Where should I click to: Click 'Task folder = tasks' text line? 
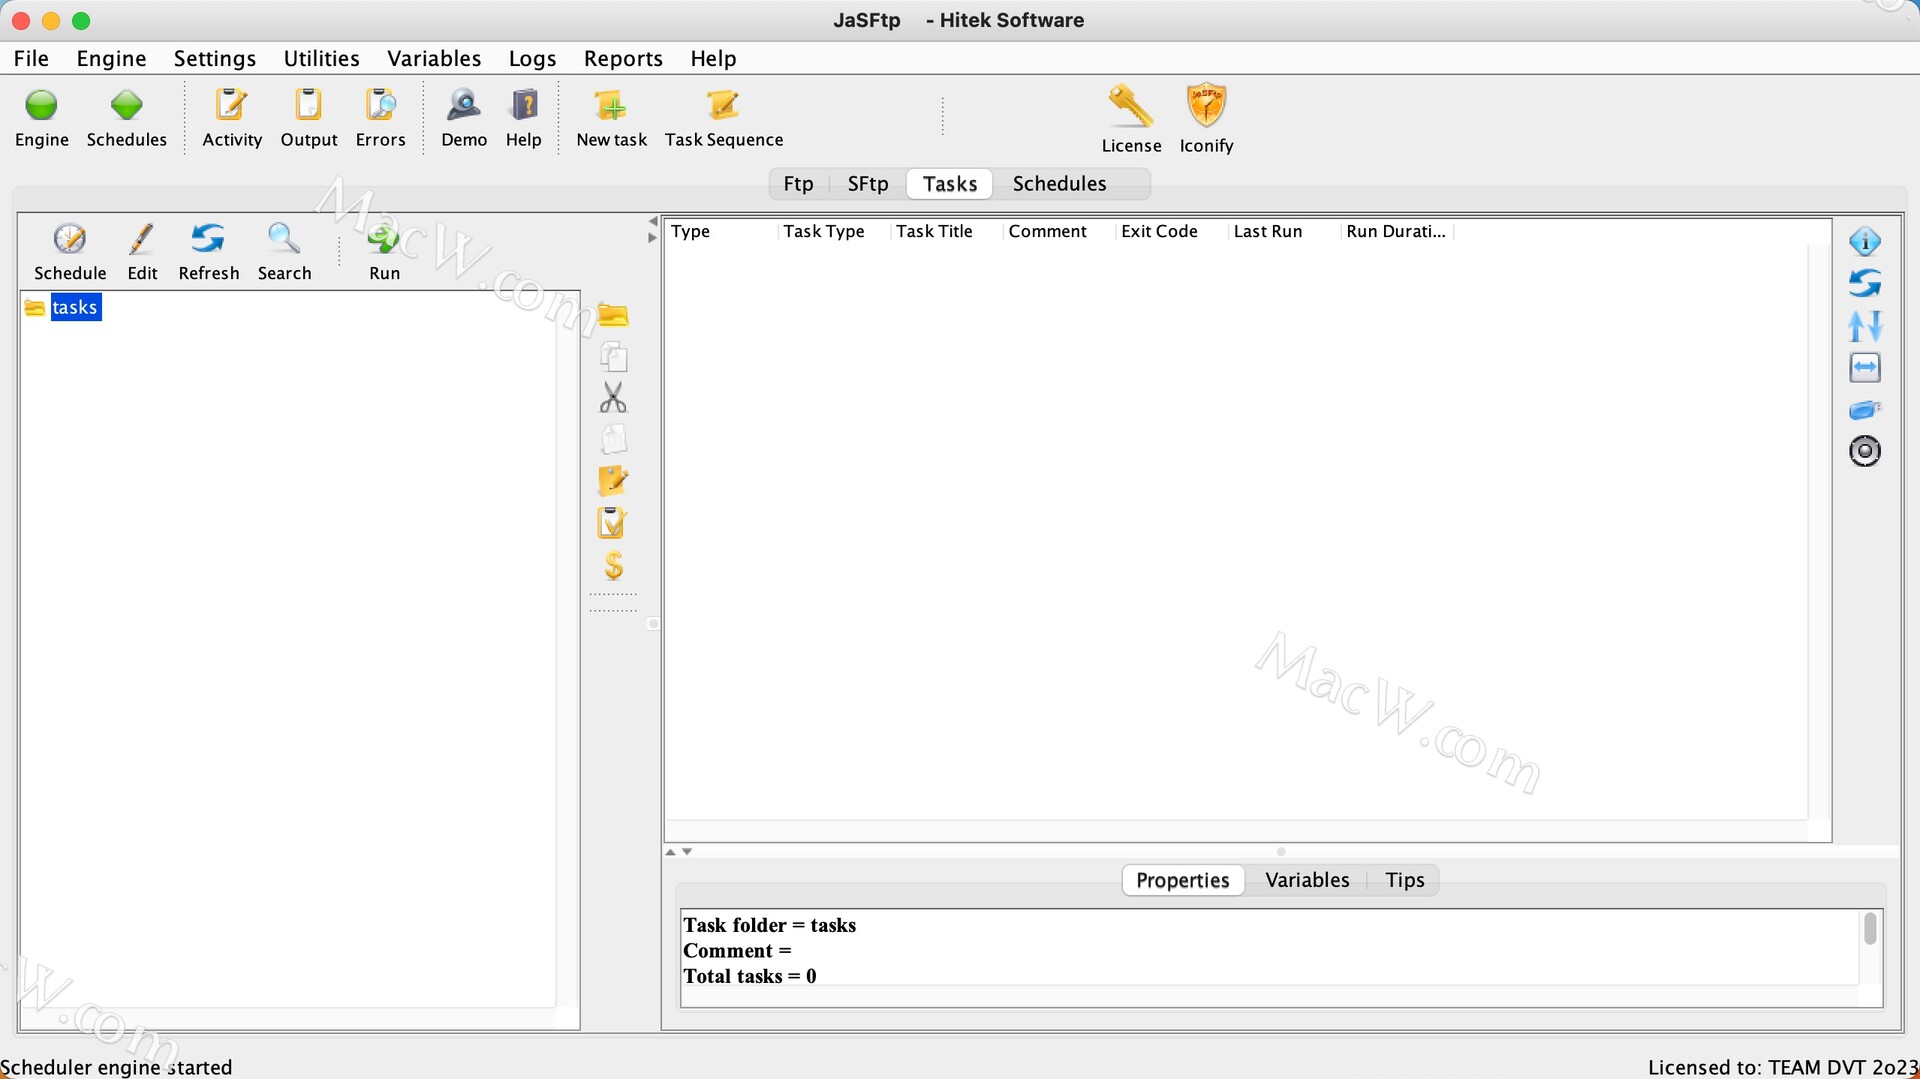[x=770, y=925]
